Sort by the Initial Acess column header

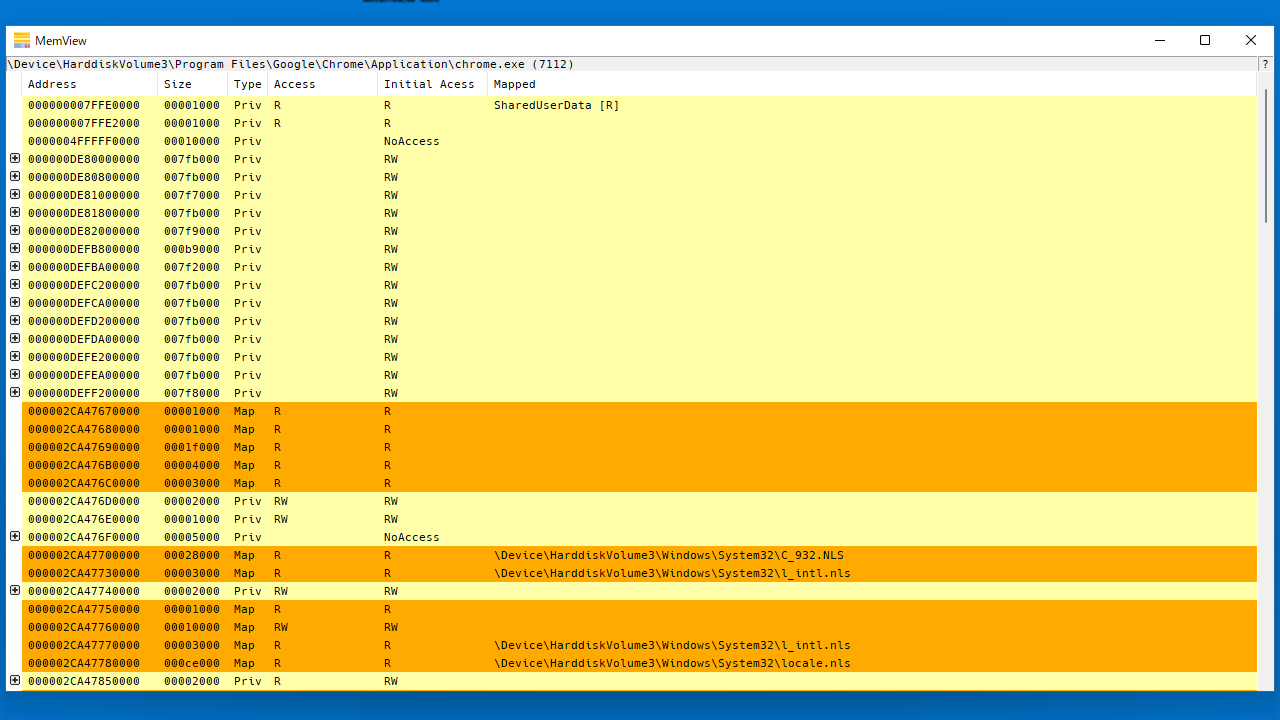coord(433,84)
